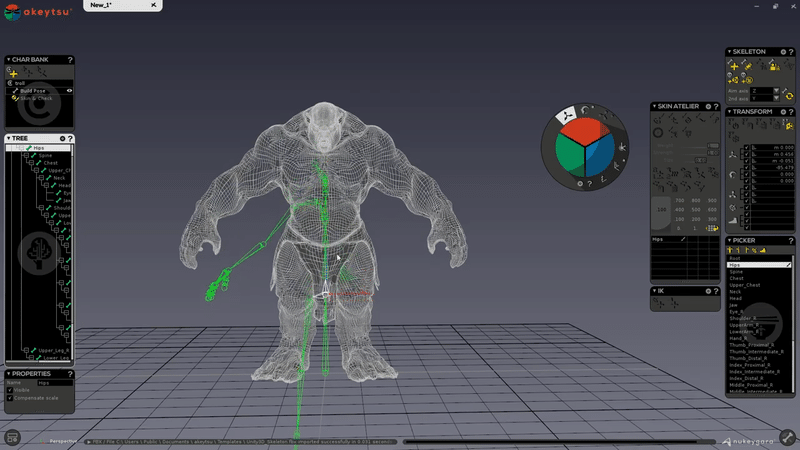Image resolution: width=800 pixels, height=450 pixels.
Task: Click the yellow plus add-character icon in Char Bank
Action: [12, 73]
